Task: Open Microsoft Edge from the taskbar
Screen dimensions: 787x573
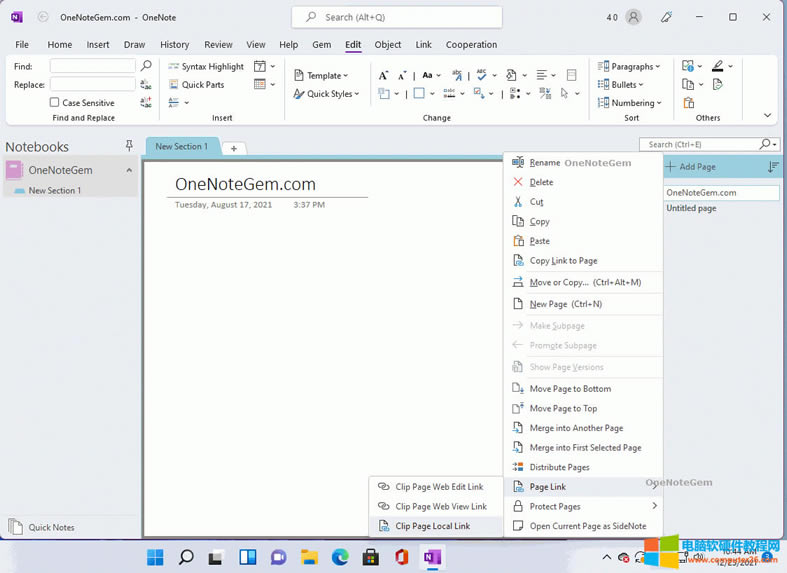Action: [340, 557]
